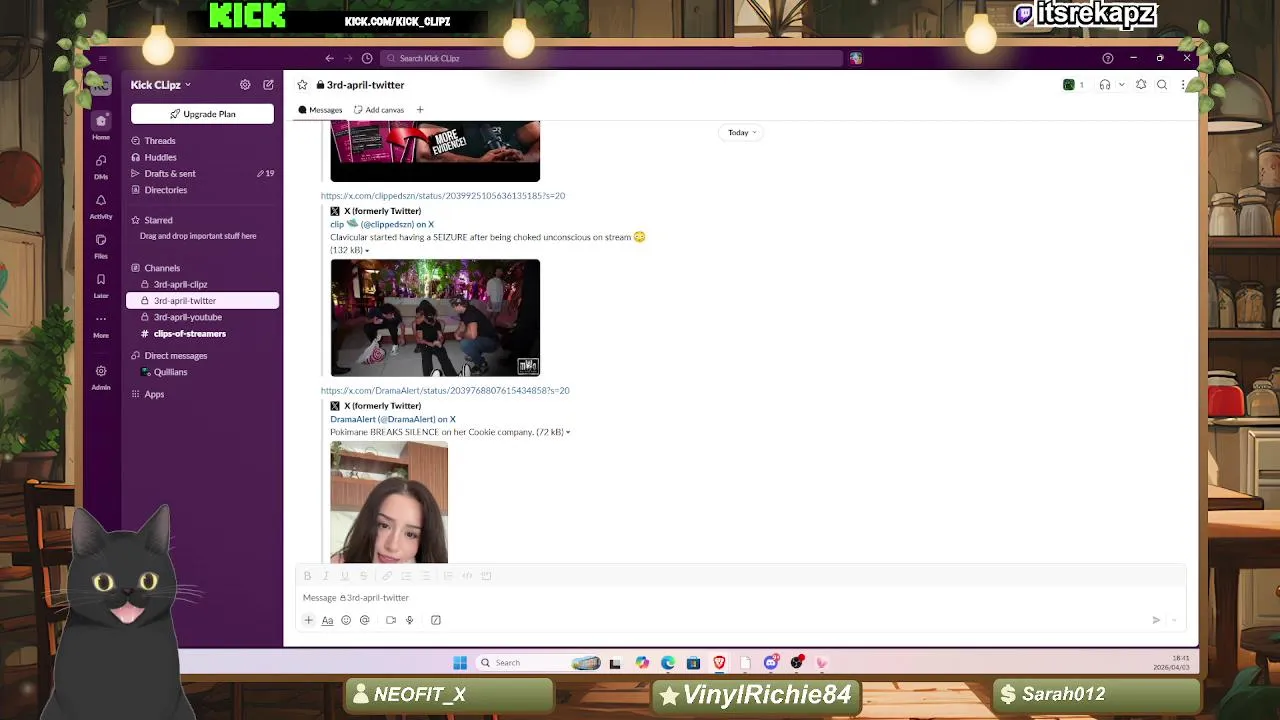
Task: Toggle underline formatting in the composer
Action: pos(345,576)
